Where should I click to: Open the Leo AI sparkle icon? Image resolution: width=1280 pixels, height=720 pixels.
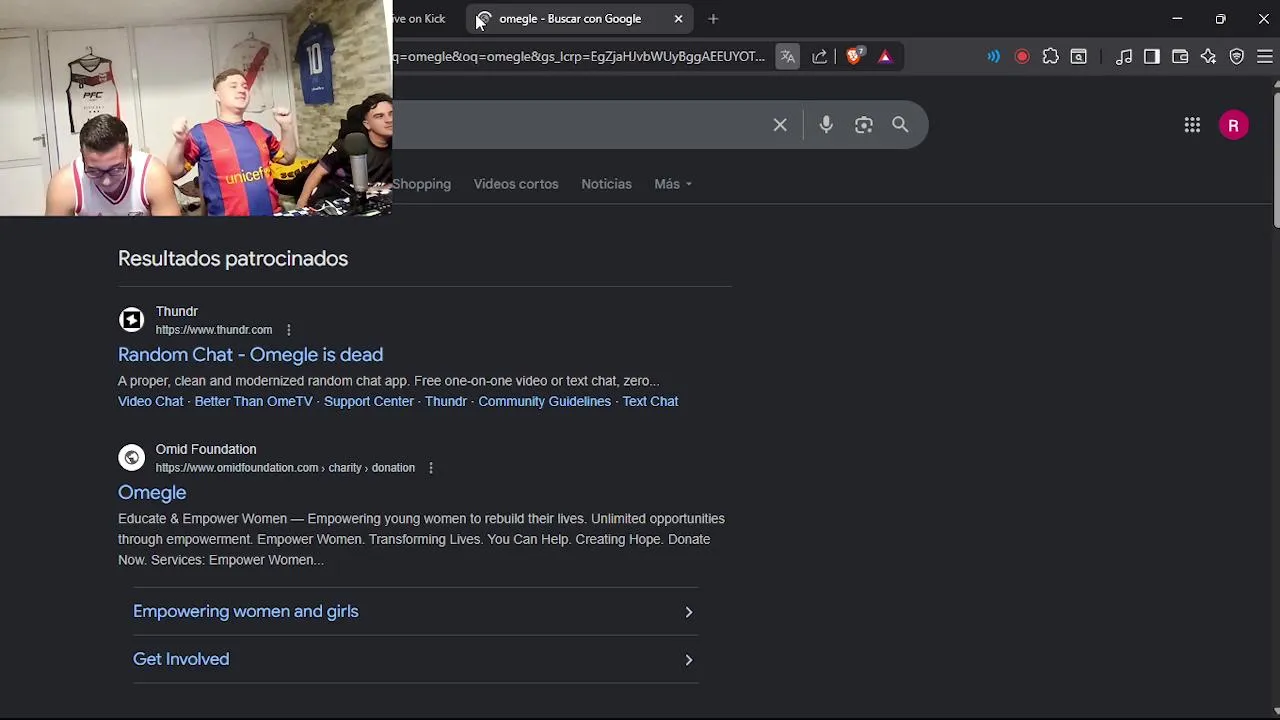click(1209, 57)
